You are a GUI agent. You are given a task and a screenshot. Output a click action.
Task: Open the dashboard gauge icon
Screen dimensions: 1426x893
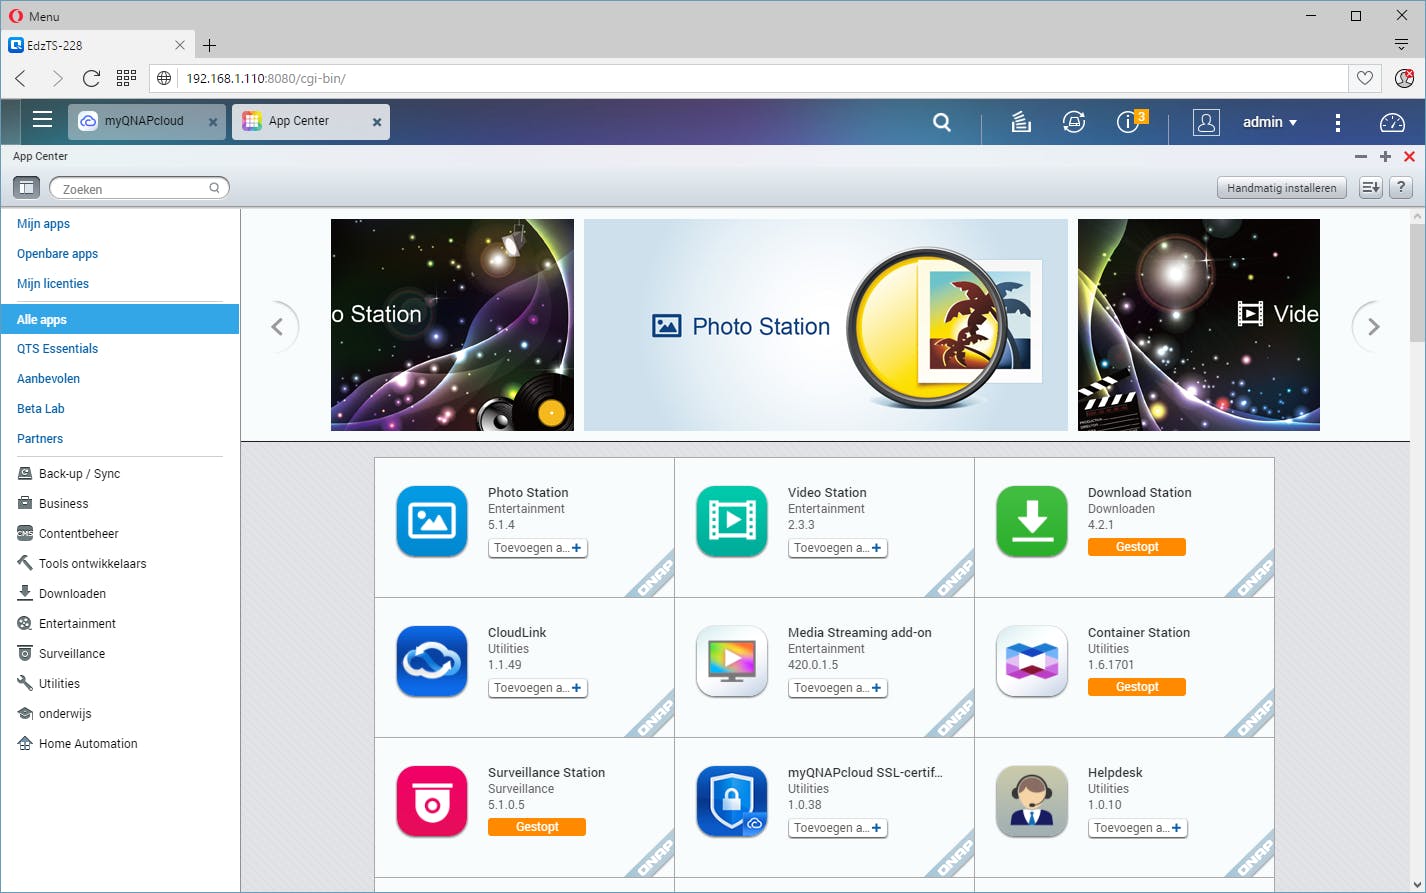(1392, 122)
